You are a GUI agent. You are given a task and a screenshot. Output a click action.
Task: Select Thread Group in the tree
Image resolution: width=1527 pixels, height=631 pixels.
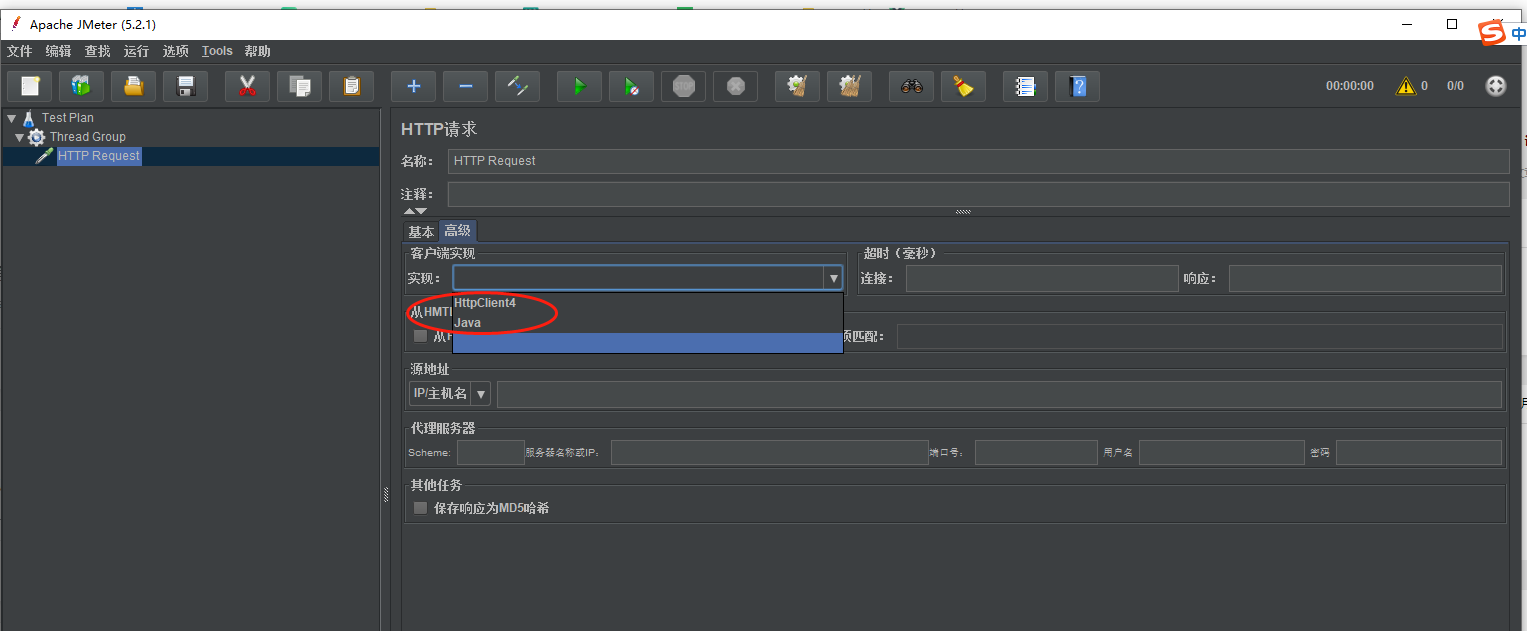[88, 137]
